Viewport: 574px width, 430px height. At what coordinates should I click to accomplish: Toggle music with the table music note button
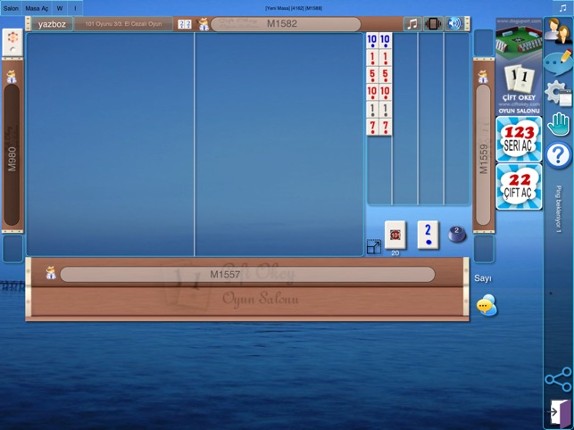(x=413, y=24)
